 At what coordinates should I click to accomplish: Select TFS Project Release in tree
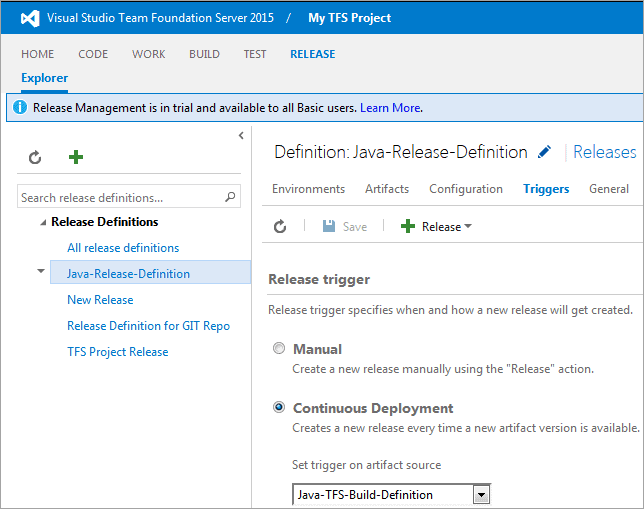tap(117, 352)
